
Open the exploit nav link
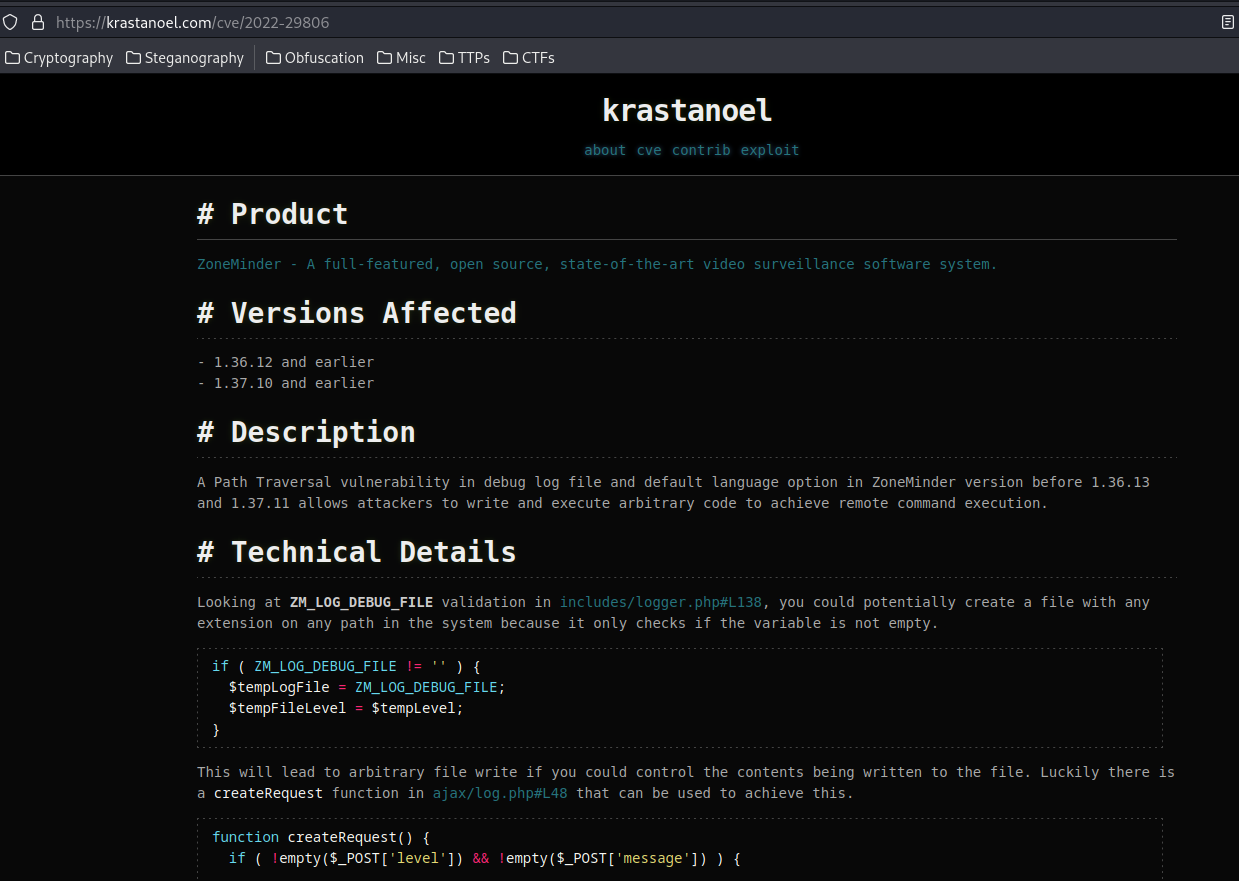click(770, 150)
